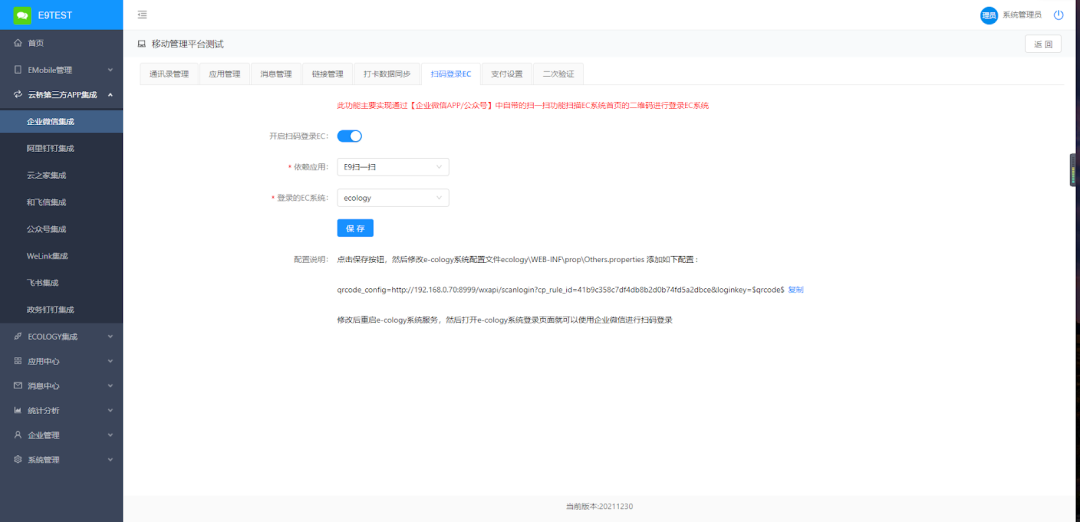Click the 复制 link after qrcode config
The image size is (1080, 522).
[x=796, y=290]
